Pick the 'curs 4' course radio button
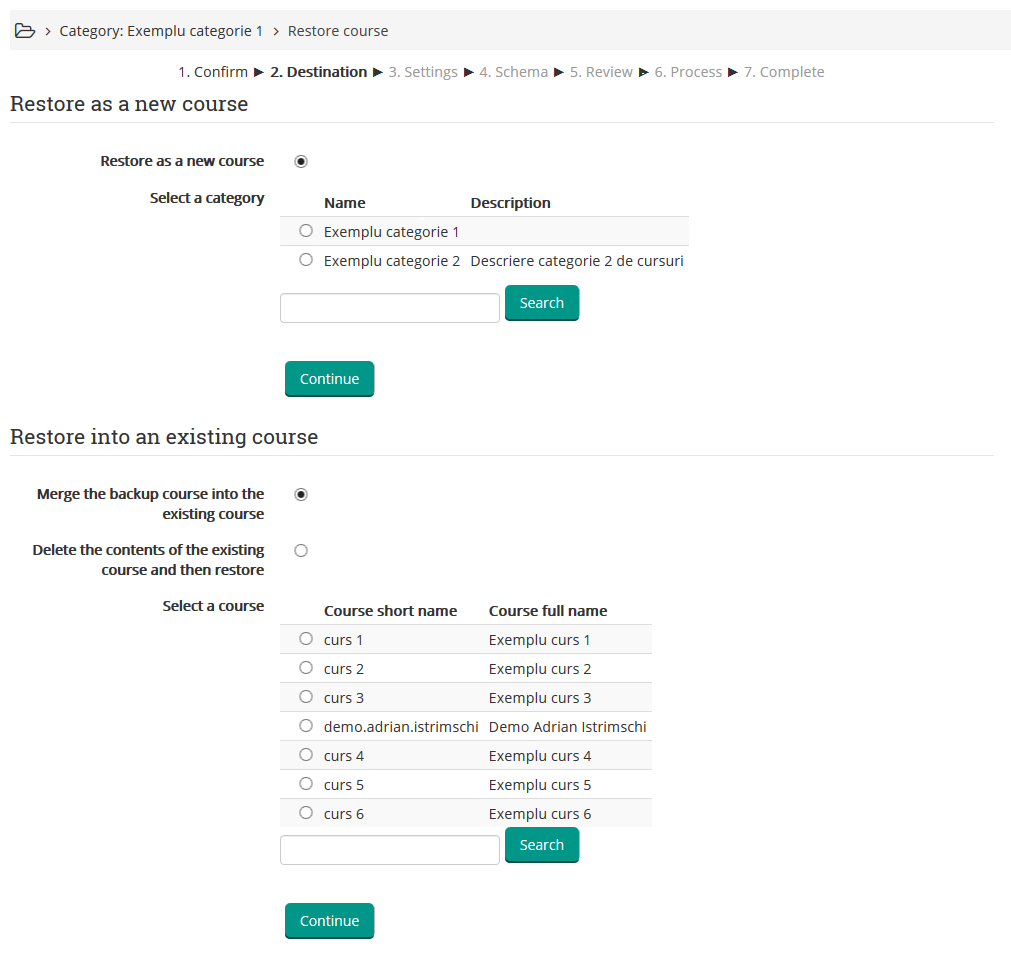The image size is (1011, 978). (306, 755)
